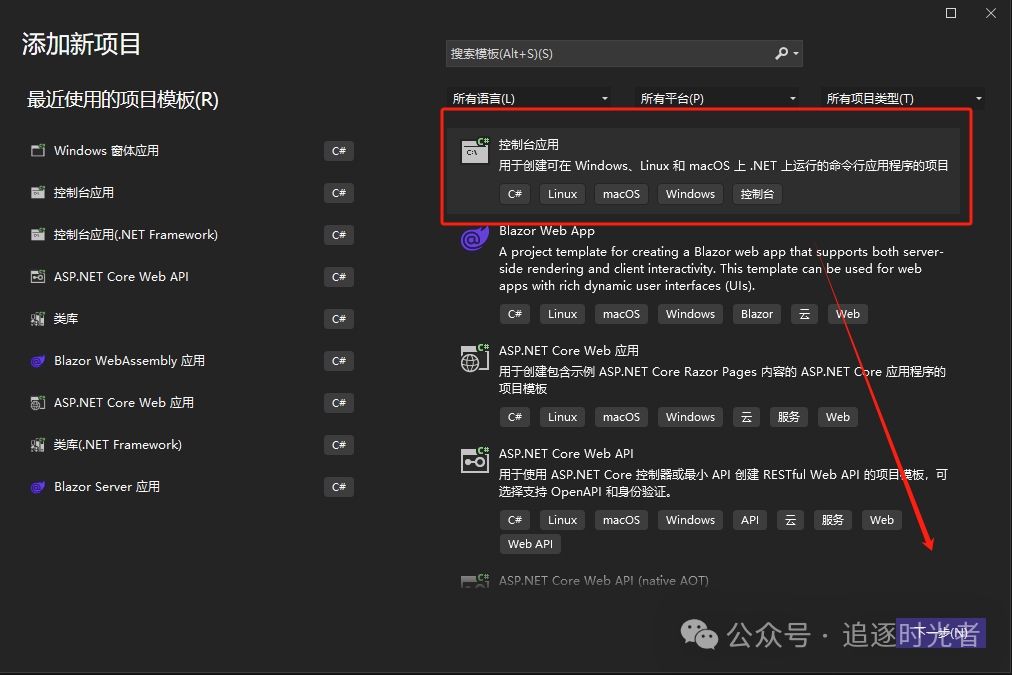1012x675 pixels.
Task: Select the ASP.NET Core Web 应用 globe icon
Action: coord(474,358)
